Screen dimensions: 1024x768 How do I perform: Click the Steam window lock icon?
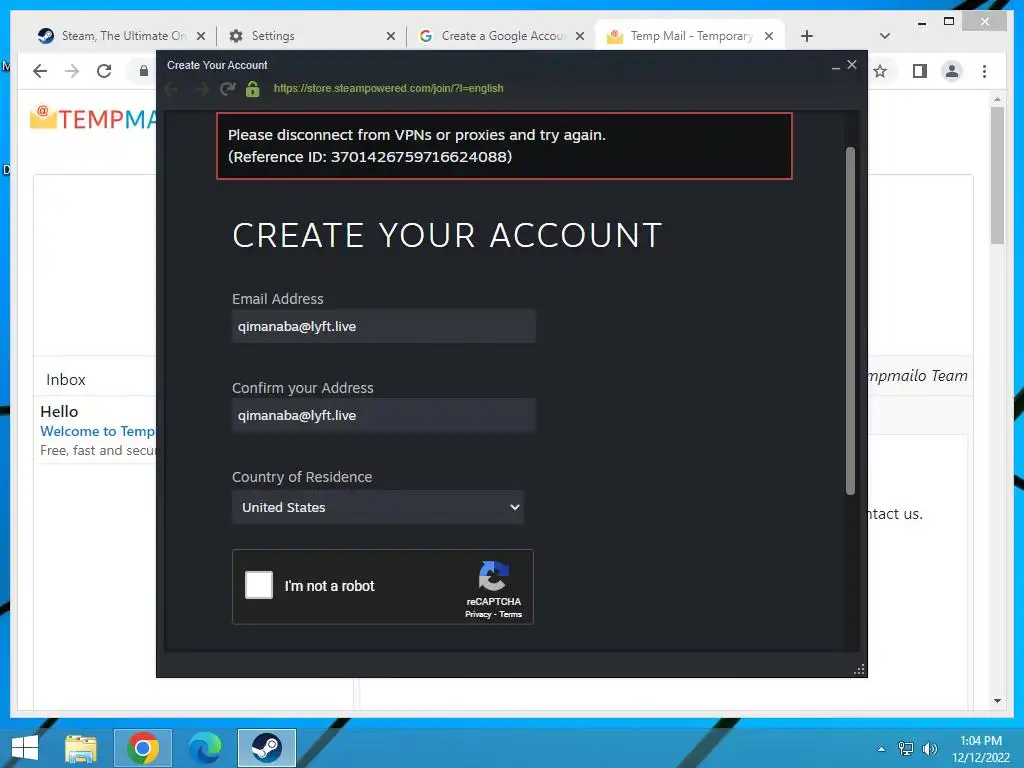(x=253, y=89)
